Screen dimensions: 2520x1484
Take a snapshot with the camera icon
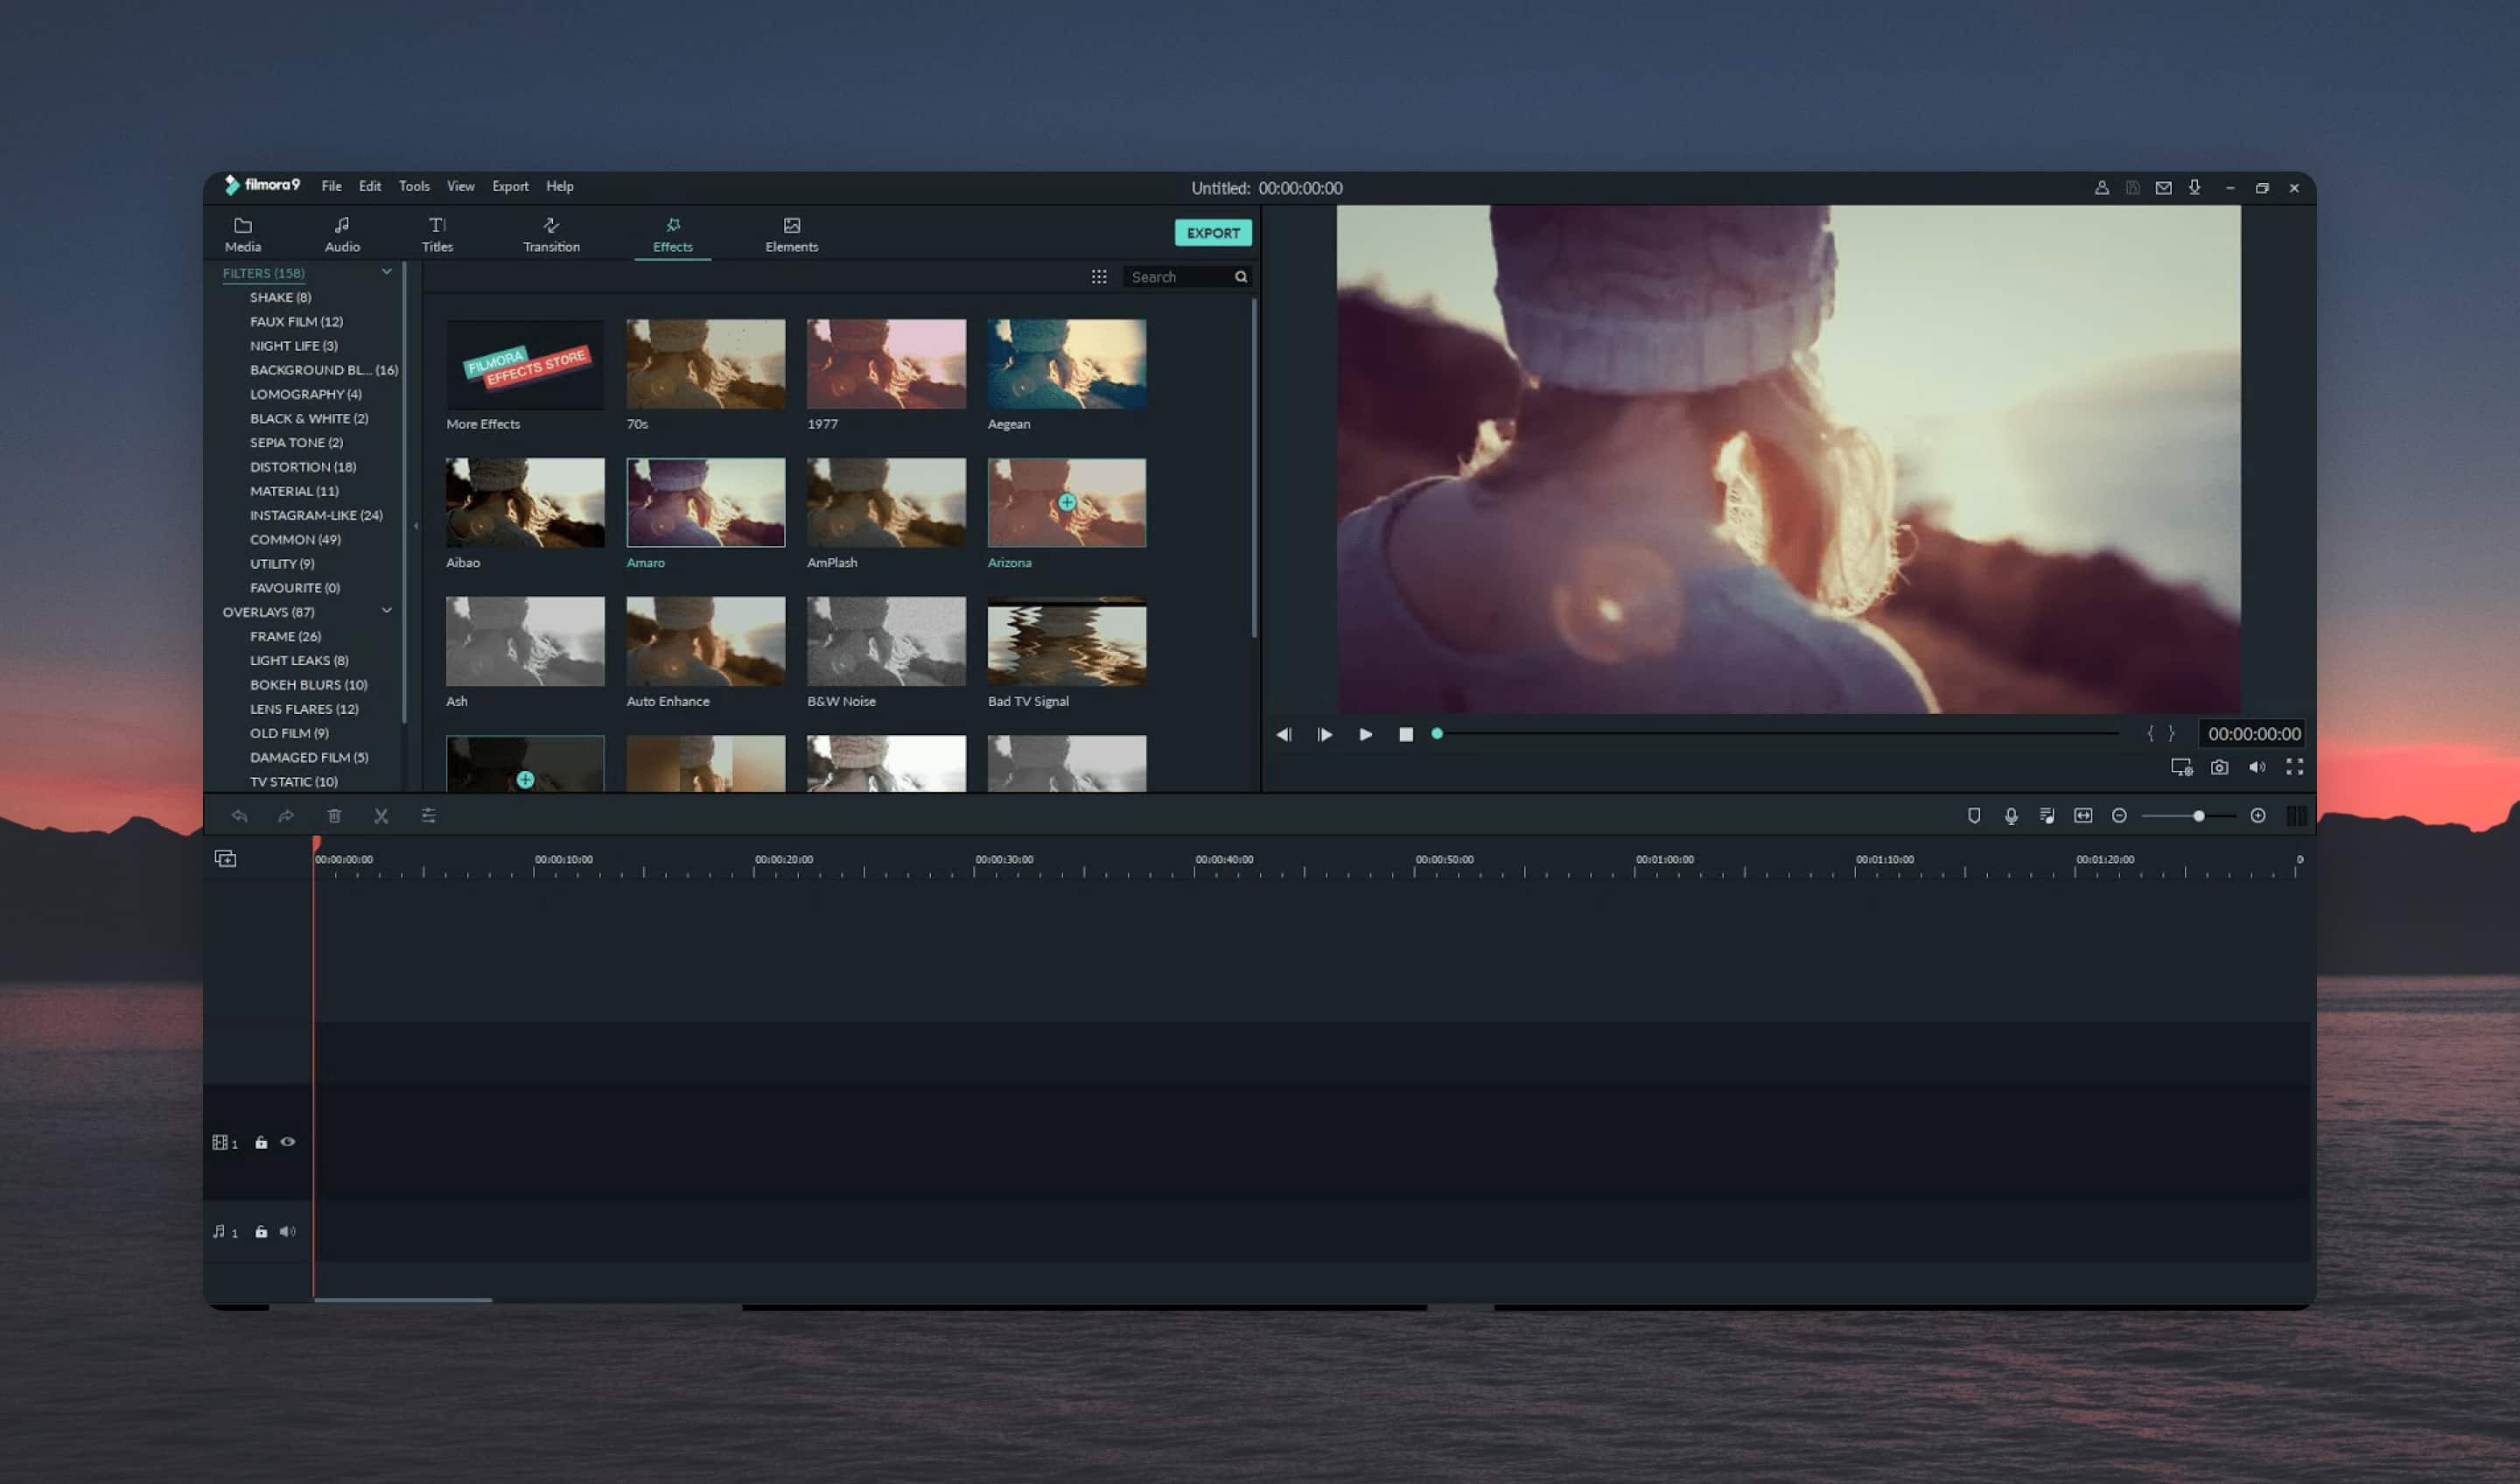pos(2219,767)
